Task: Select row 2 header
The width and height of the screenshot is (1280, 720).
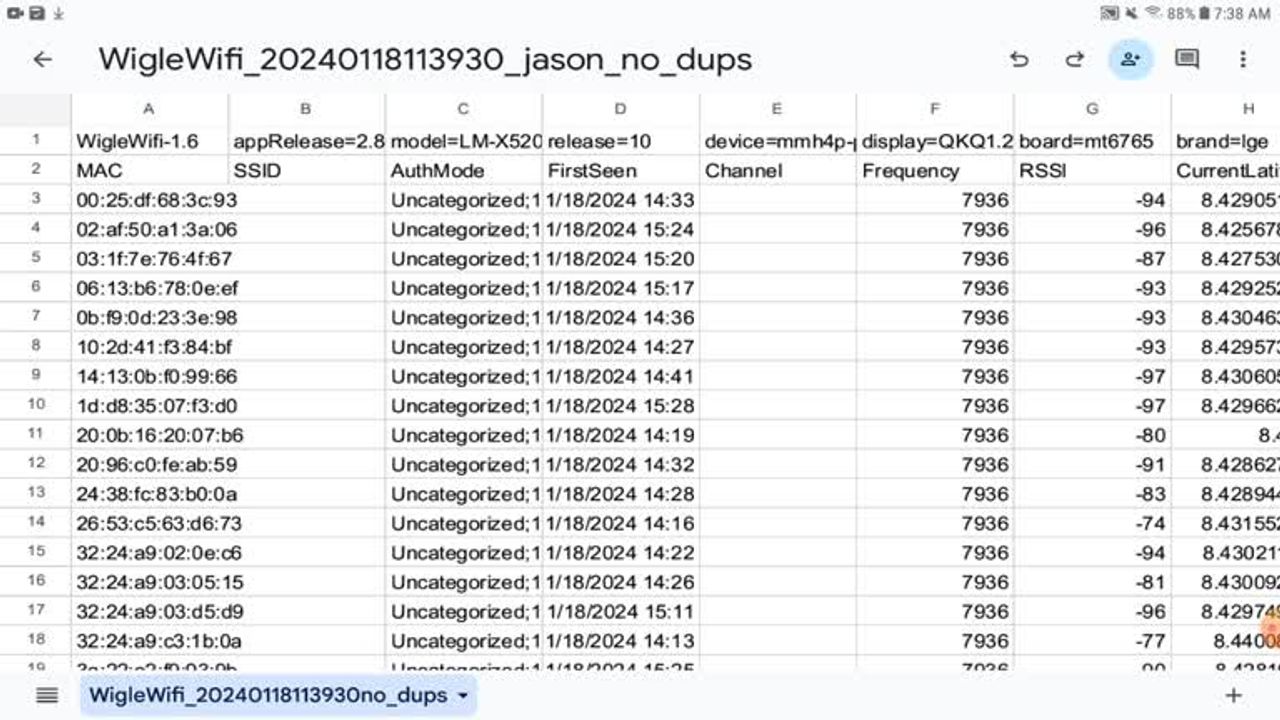Action: pos(36,170)
